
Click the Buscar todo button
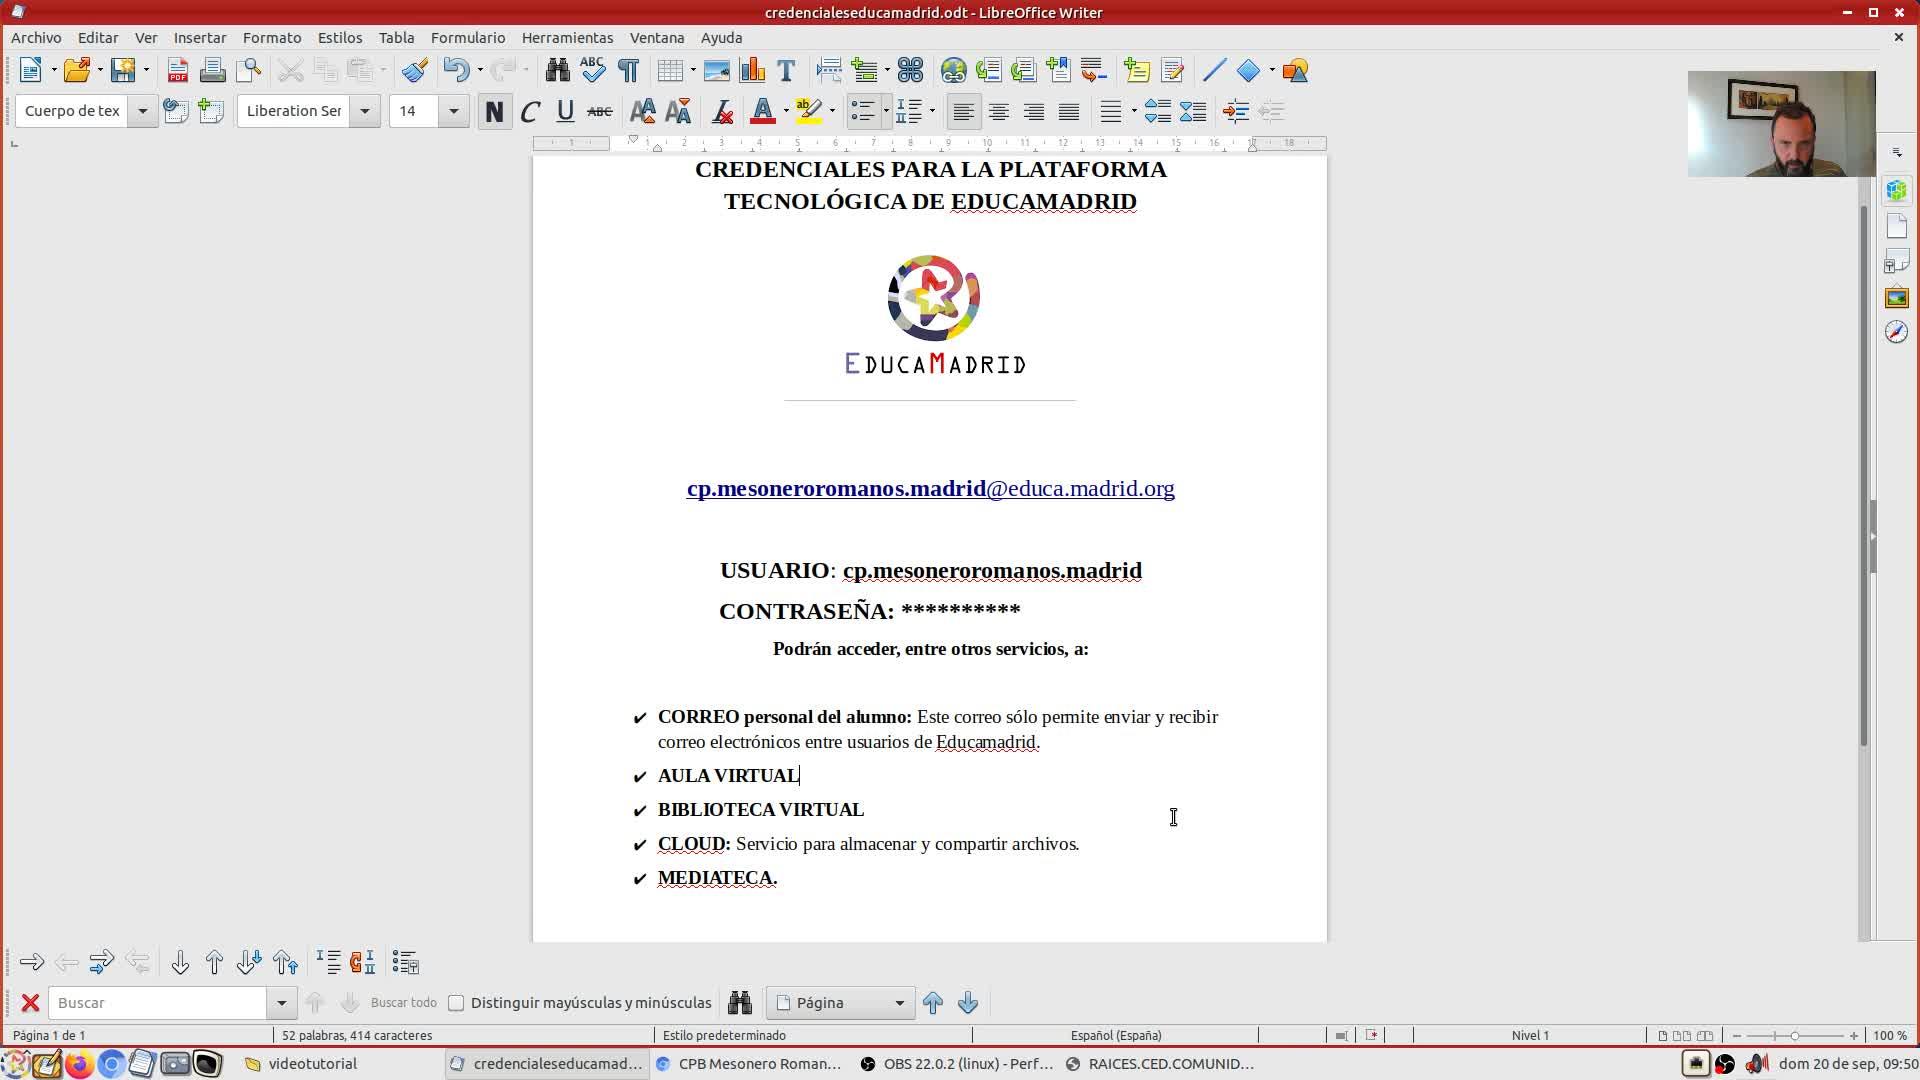point(403,1003)
